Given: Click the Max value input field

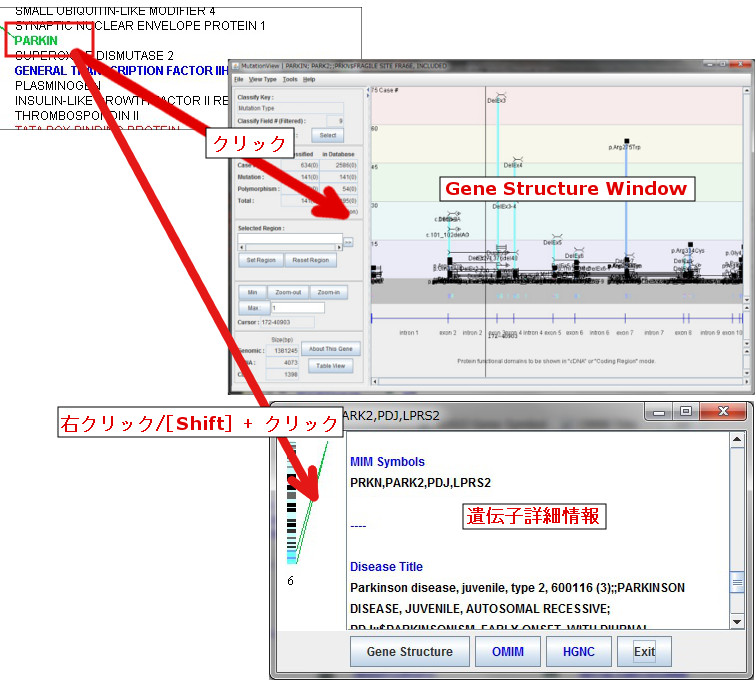Looking at the screenshot, I should (x=297, y=308).
